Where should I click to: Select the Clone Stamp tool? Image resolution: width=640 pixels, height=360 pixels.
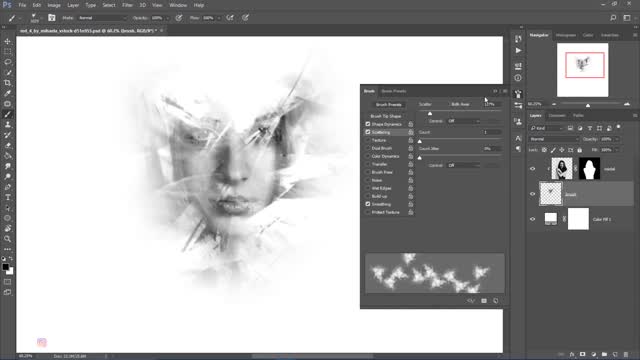coord(7,124)
